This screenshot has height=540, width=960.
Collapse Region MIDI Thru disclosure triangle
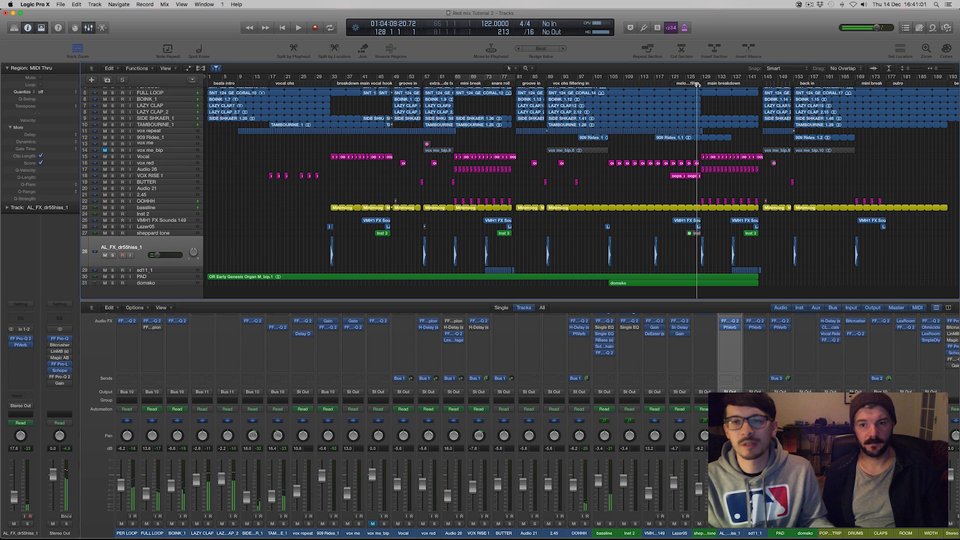point(7,68)
